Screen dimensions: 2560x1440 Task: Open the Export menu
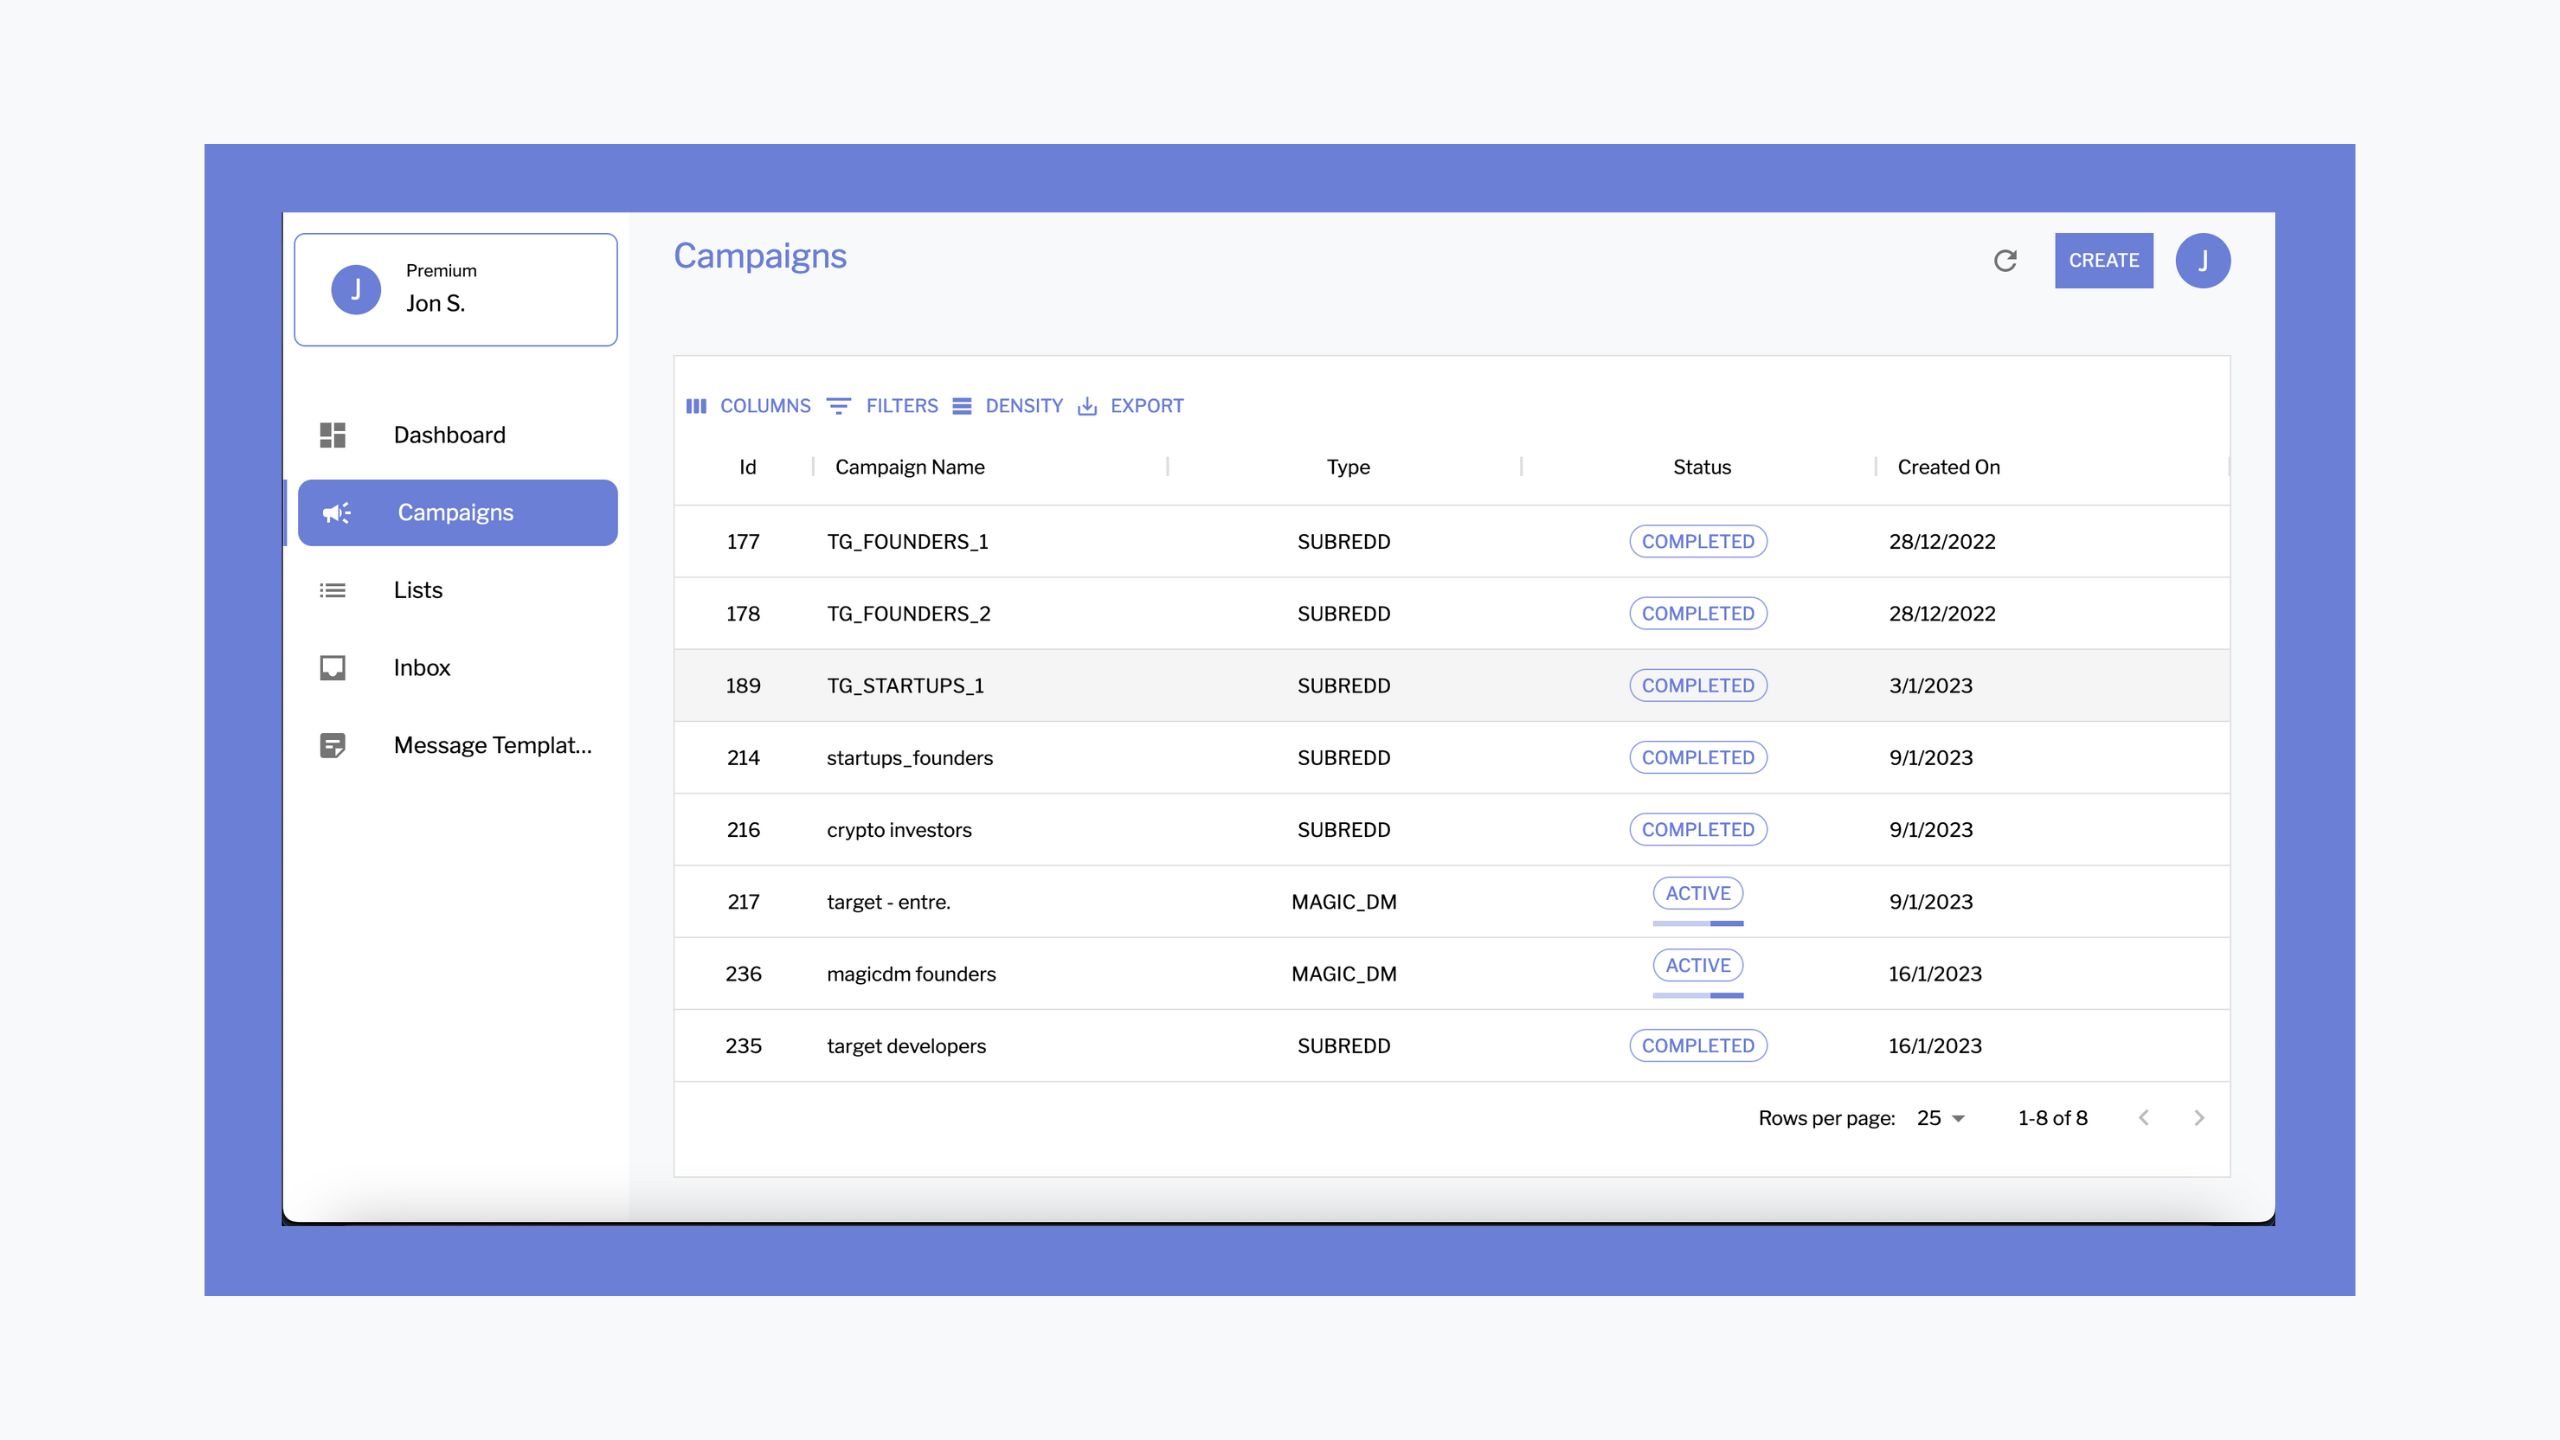click(x=1131, y=406)
